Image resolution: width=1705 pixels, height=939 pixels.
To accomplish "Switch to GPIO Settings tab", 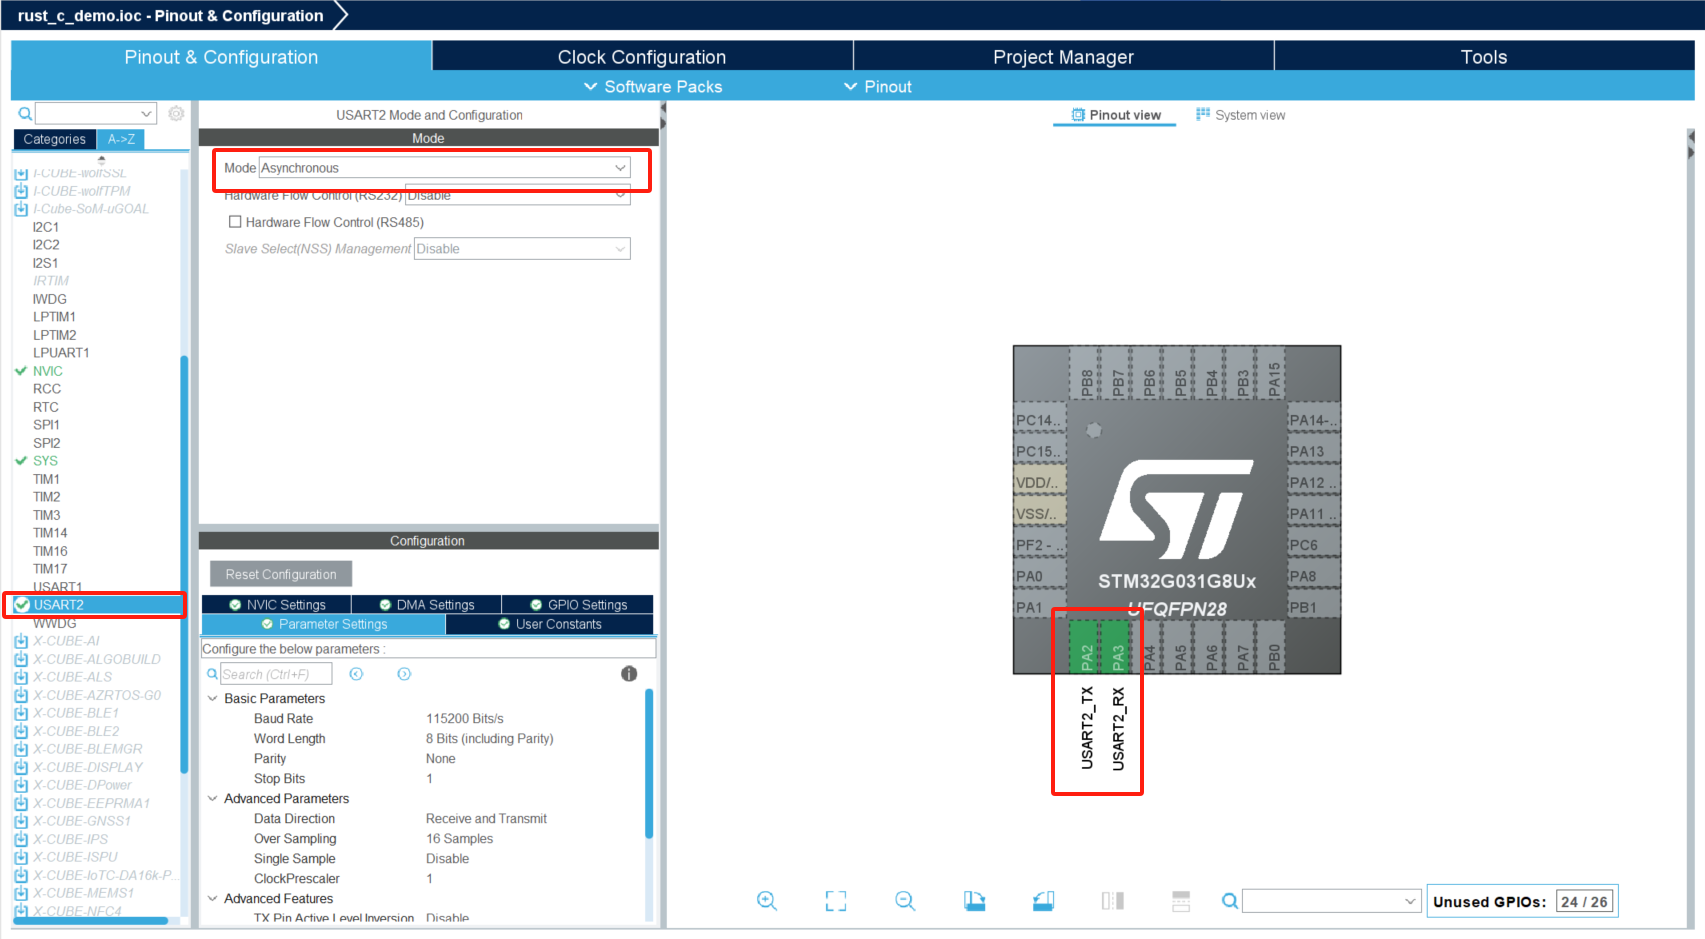I will click(x=578, y=605).
